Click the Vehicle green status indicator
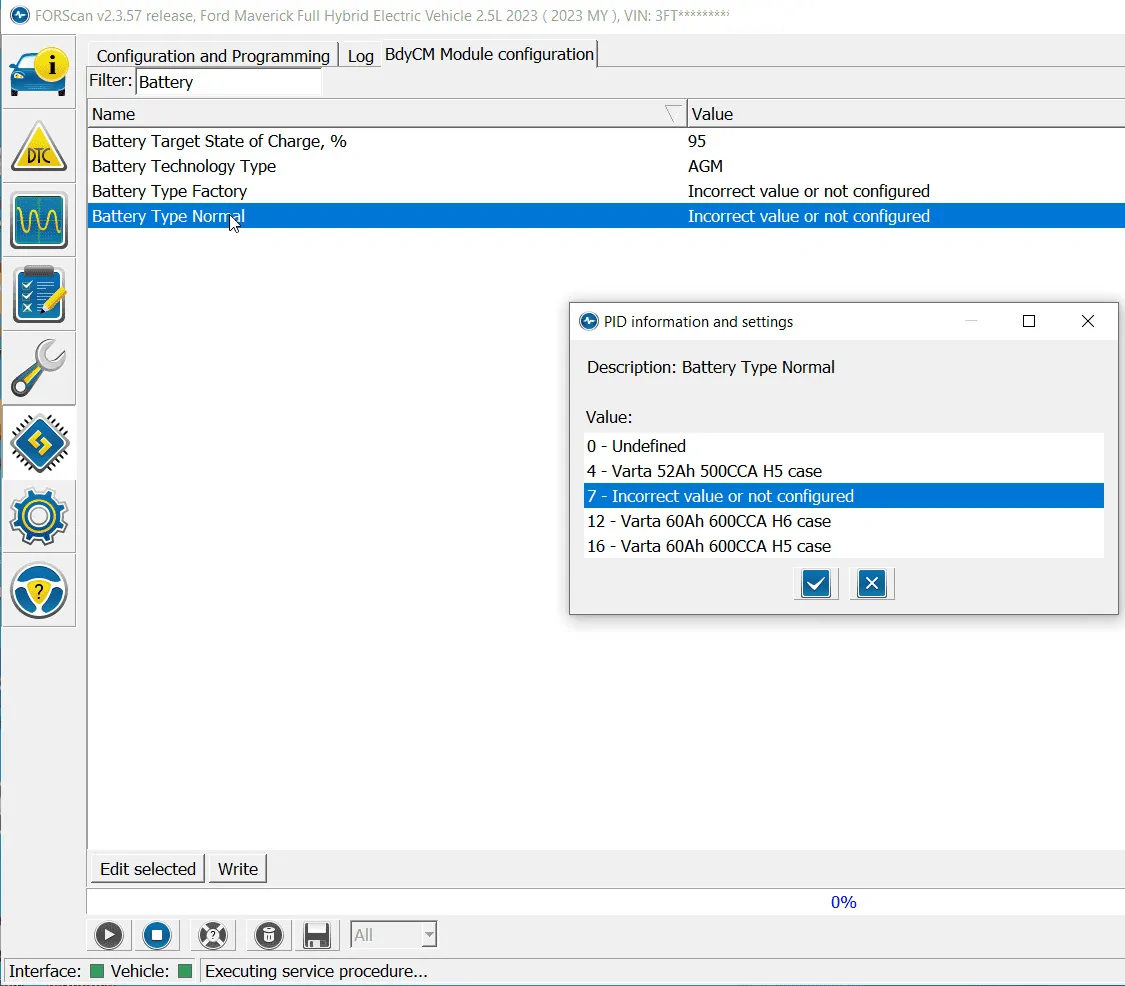1125x986 pixels. tap(185, 972)
